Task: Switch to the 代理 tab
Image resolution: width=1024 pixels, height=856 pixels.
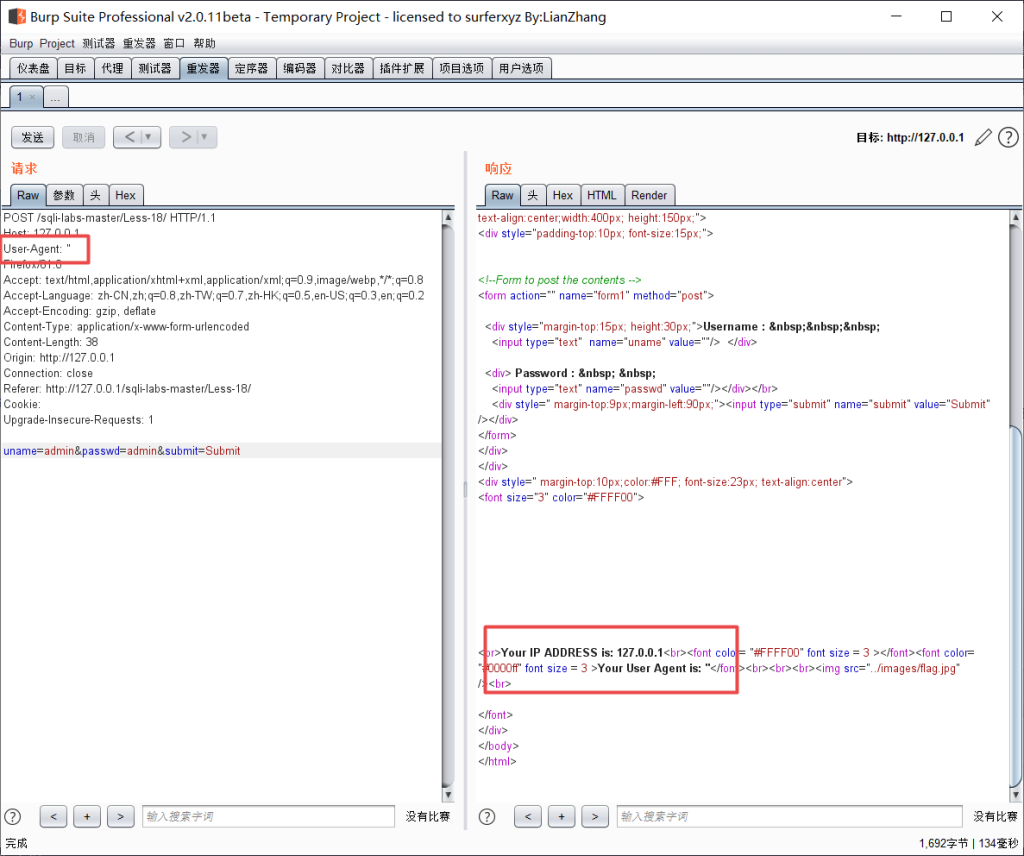Action: pos(112,69)
